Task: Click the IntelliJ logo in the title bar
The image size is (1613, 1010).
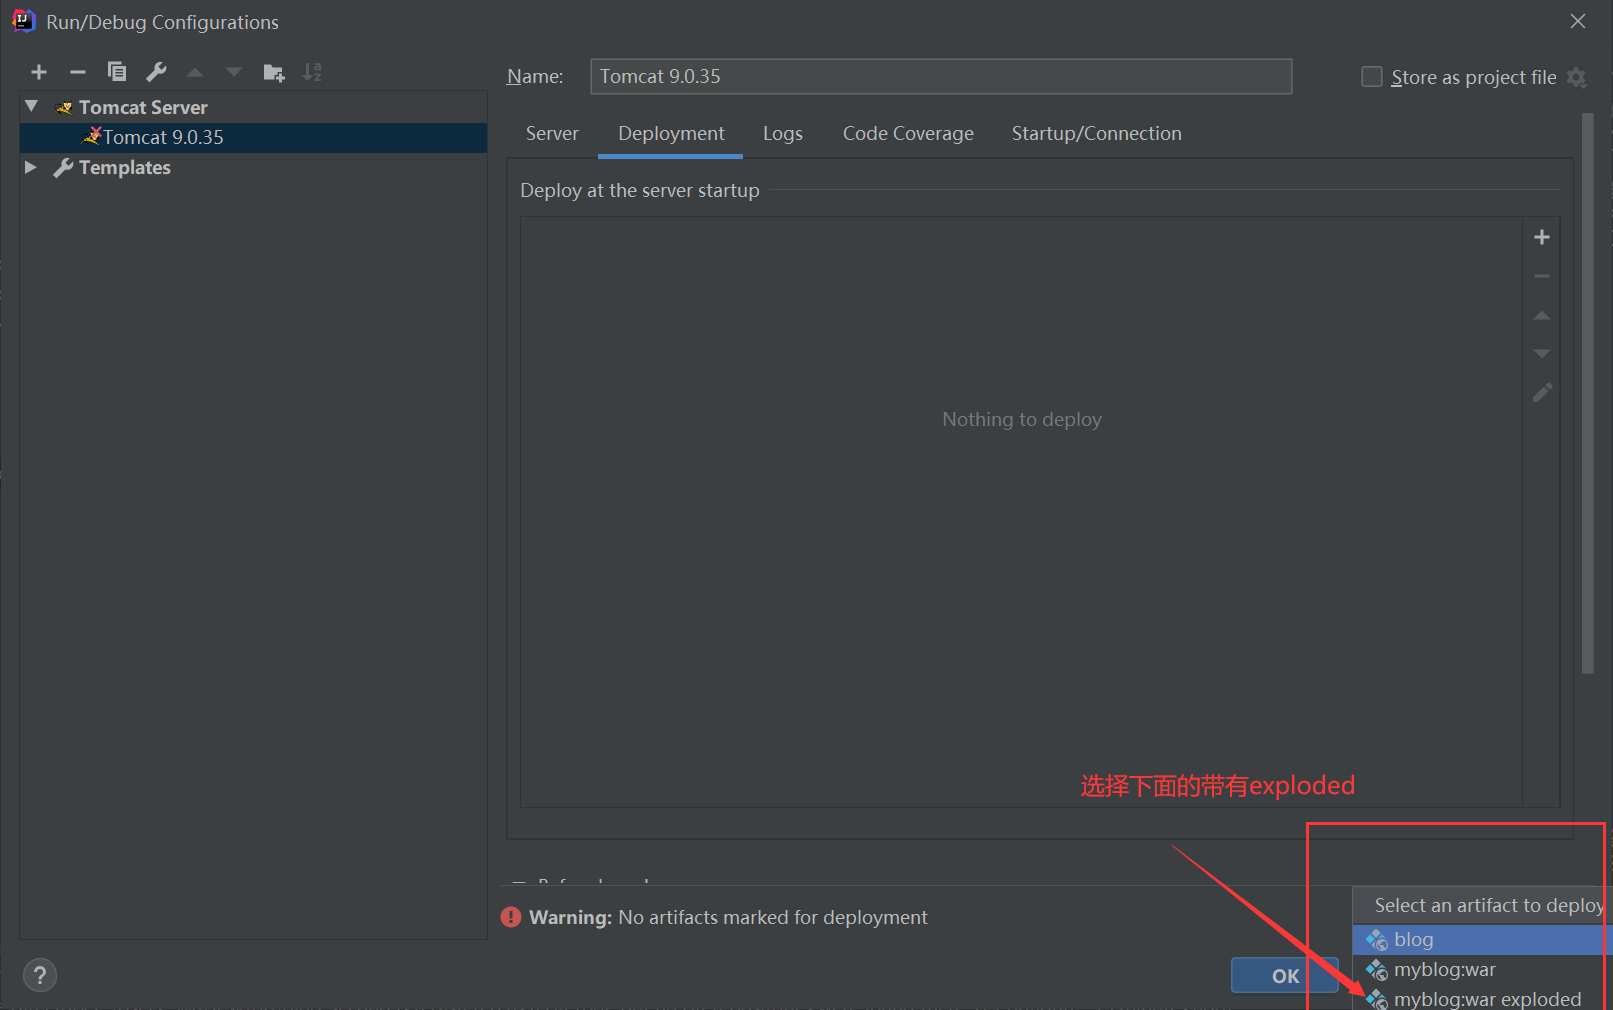Action: [x=23, y=21]
